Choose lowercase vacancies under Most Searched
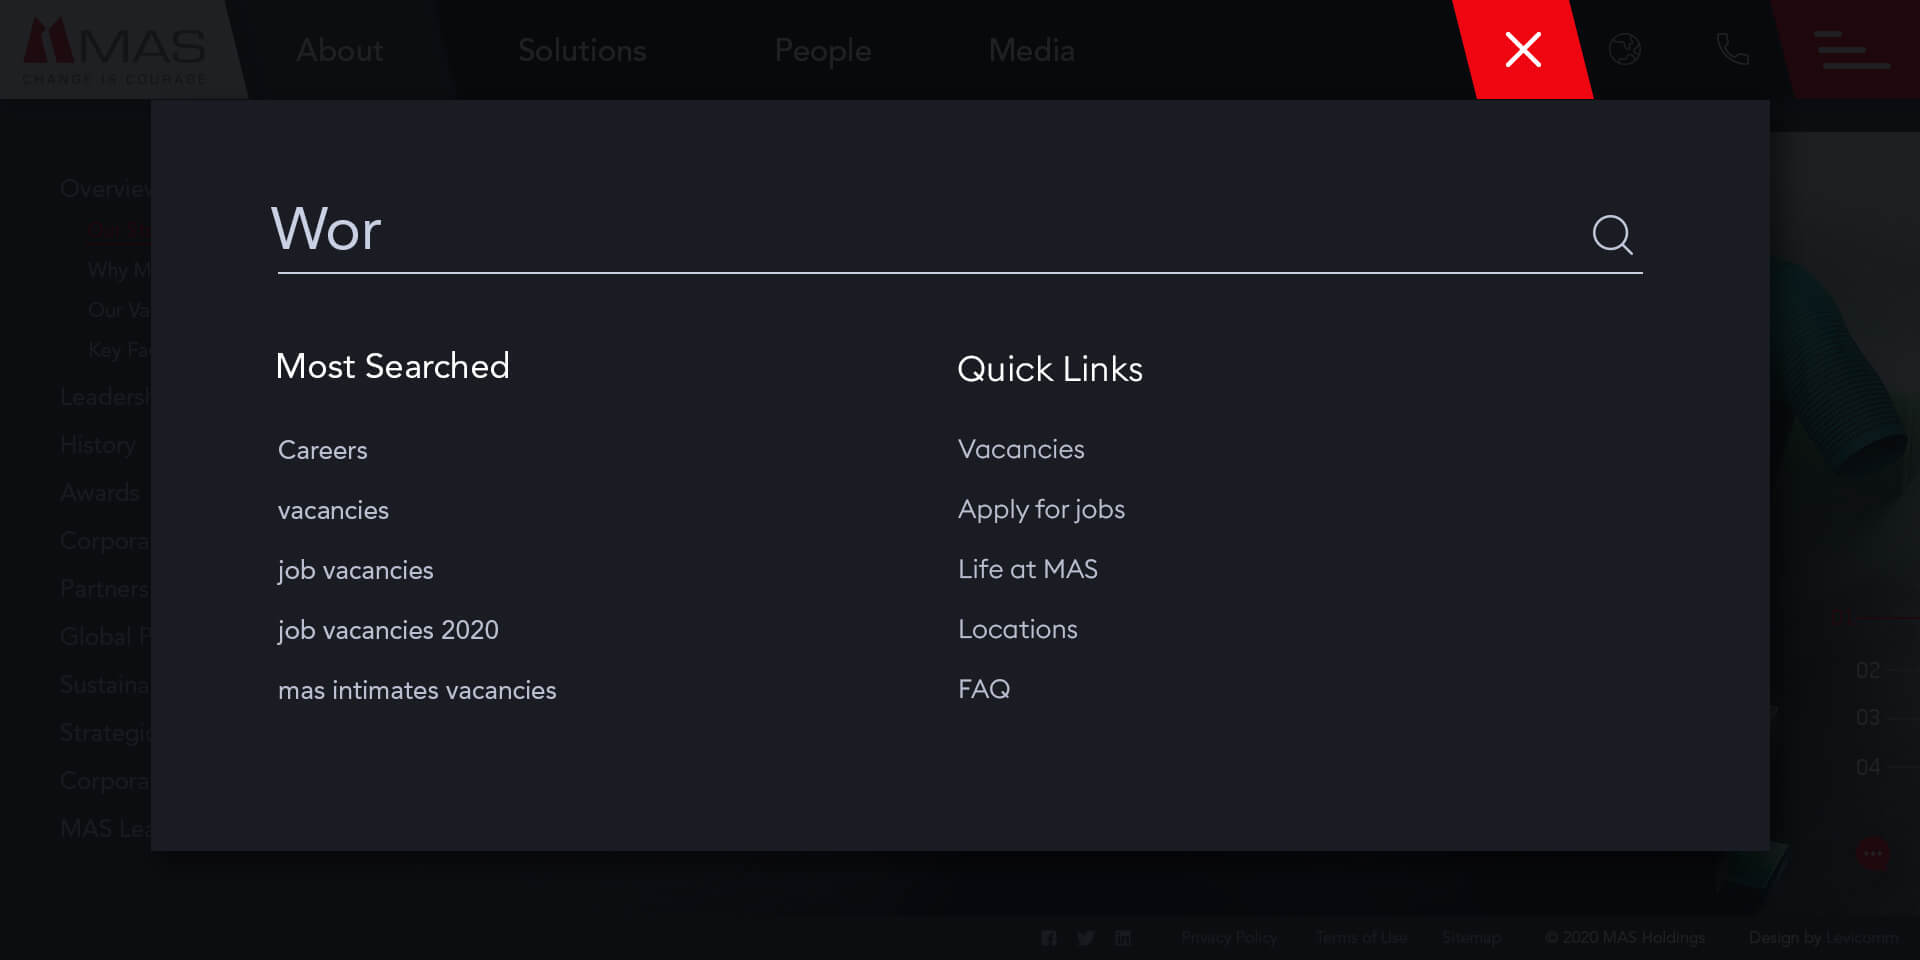The height and width of the screenshot is (960, 1920). point(333,510)
